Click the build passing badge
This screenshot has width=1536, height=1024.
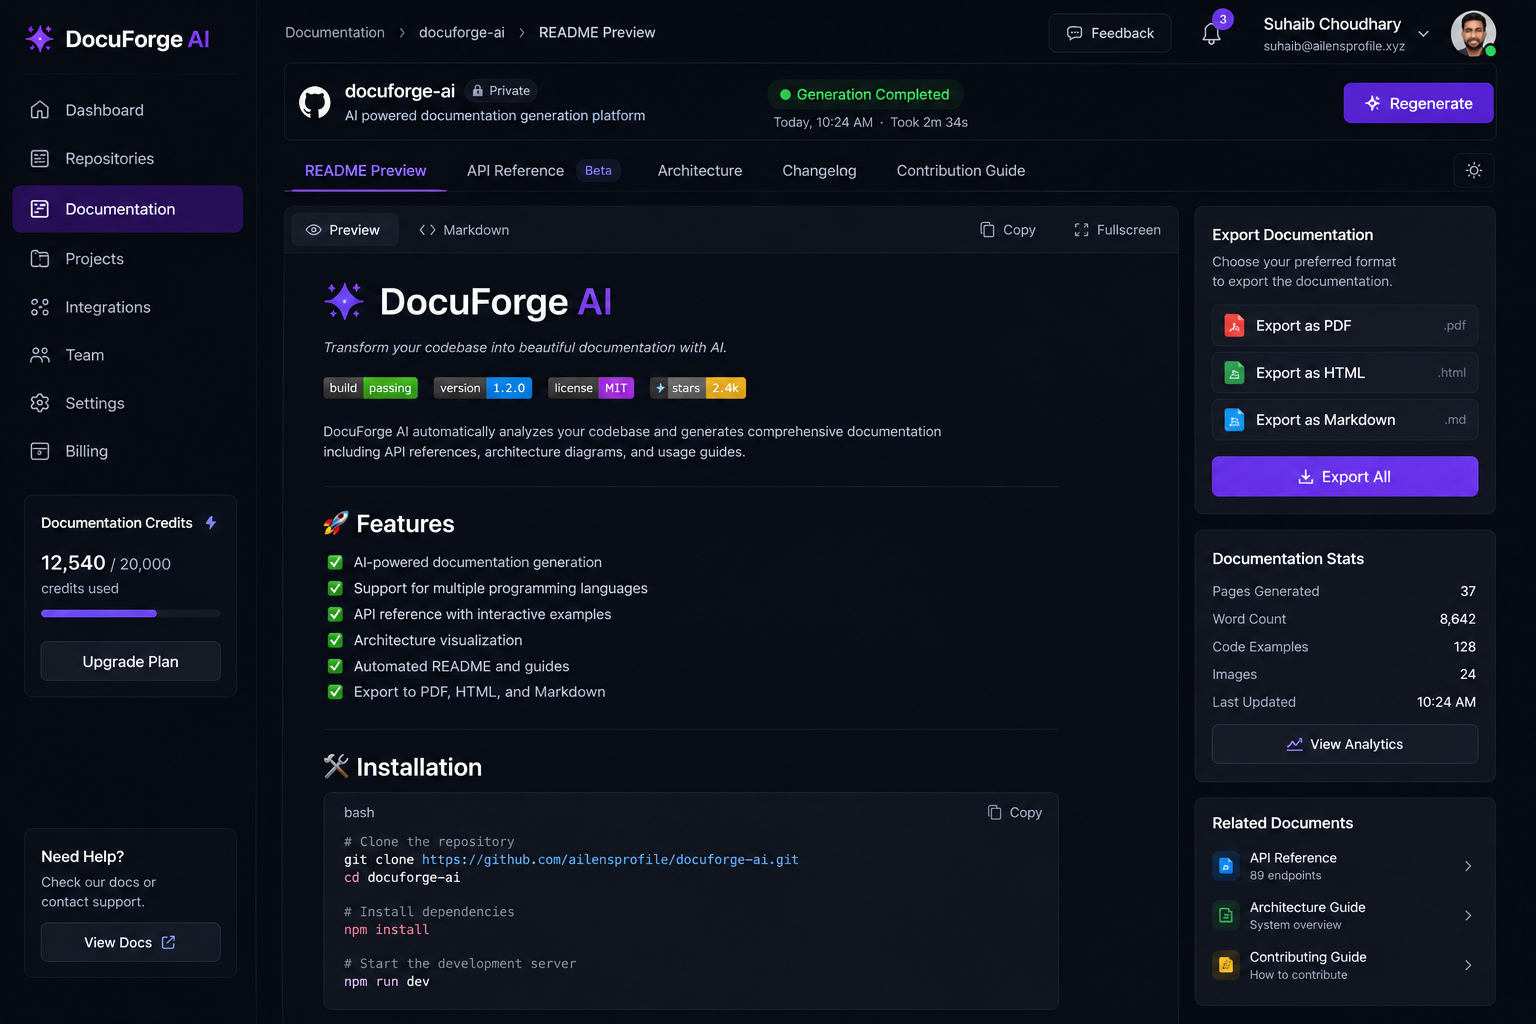371,388
